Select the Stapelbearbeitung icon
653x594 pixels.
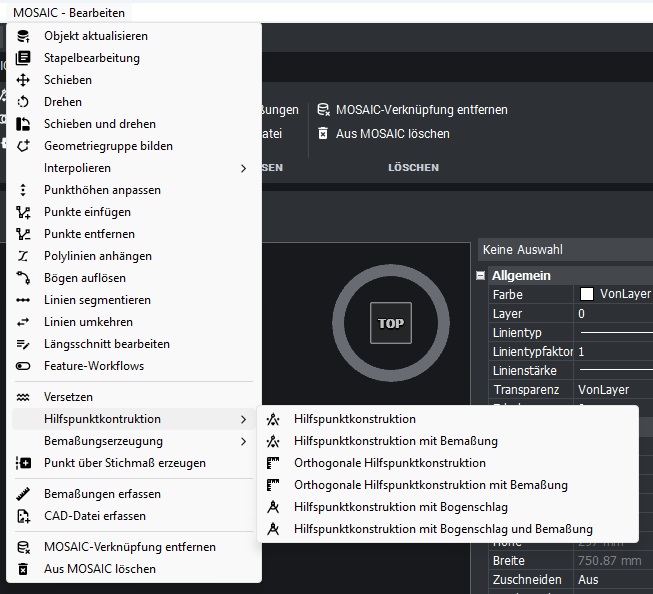point(24,58)
